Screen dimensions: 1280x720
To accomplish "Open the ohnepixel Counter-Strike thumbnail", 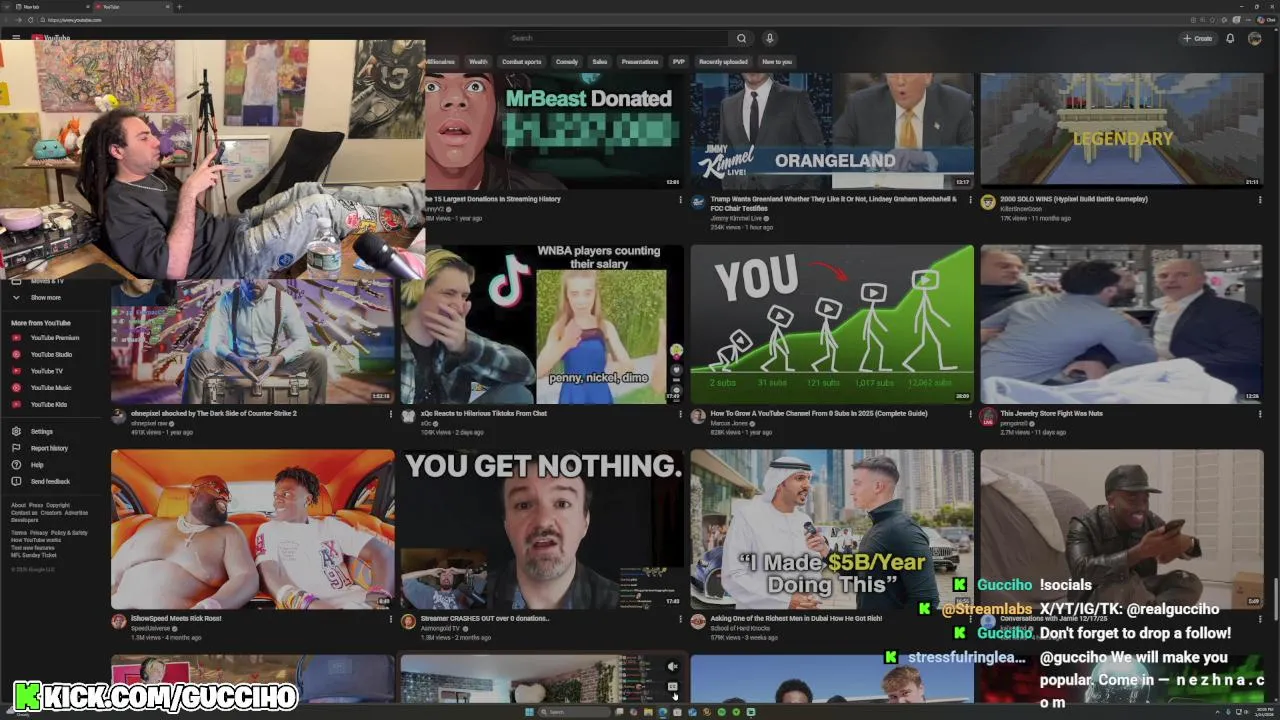I will point(252,341).
